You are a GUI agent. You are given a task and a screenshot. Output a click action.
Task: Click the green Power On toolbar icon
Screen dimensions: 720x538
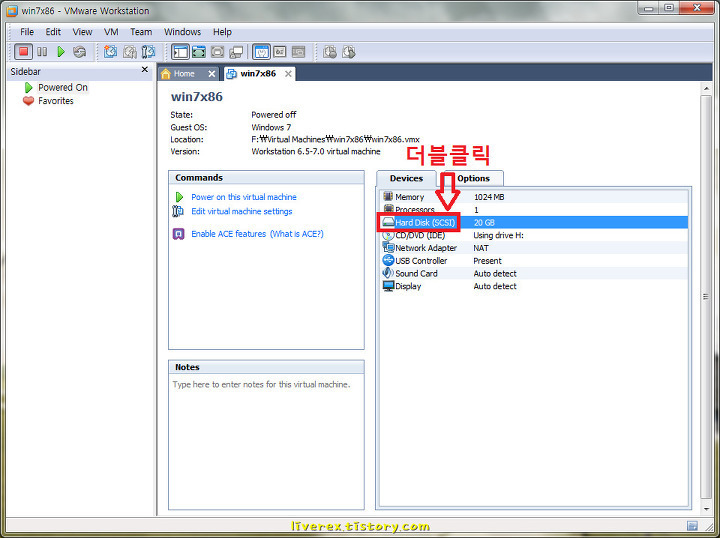pyautogui.click(x=61, y=51)
